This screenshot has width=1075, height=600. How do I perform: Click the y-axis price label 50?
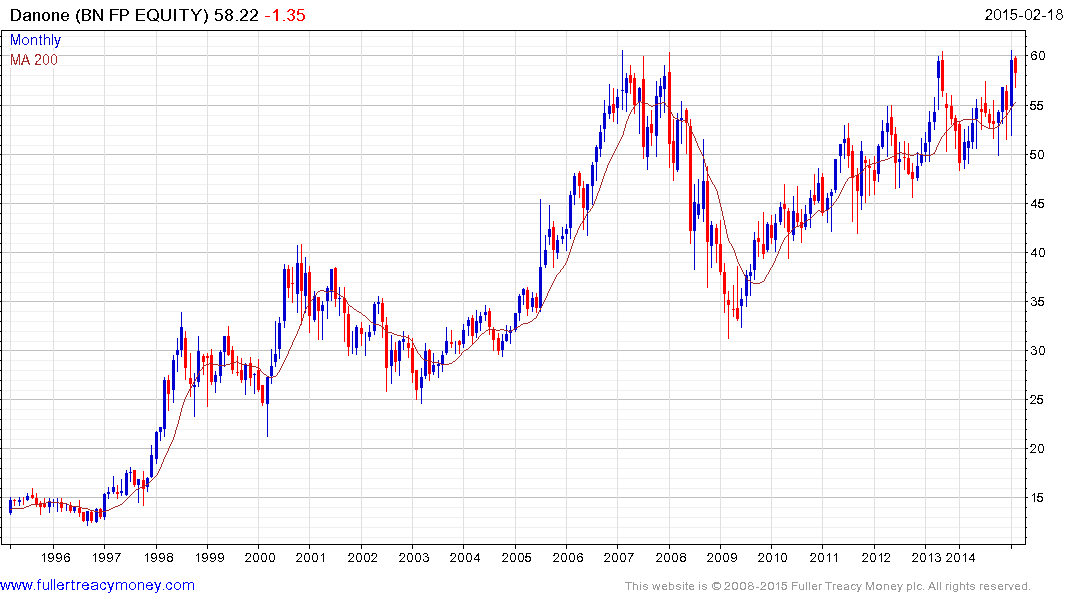(x=1038, y=155)
